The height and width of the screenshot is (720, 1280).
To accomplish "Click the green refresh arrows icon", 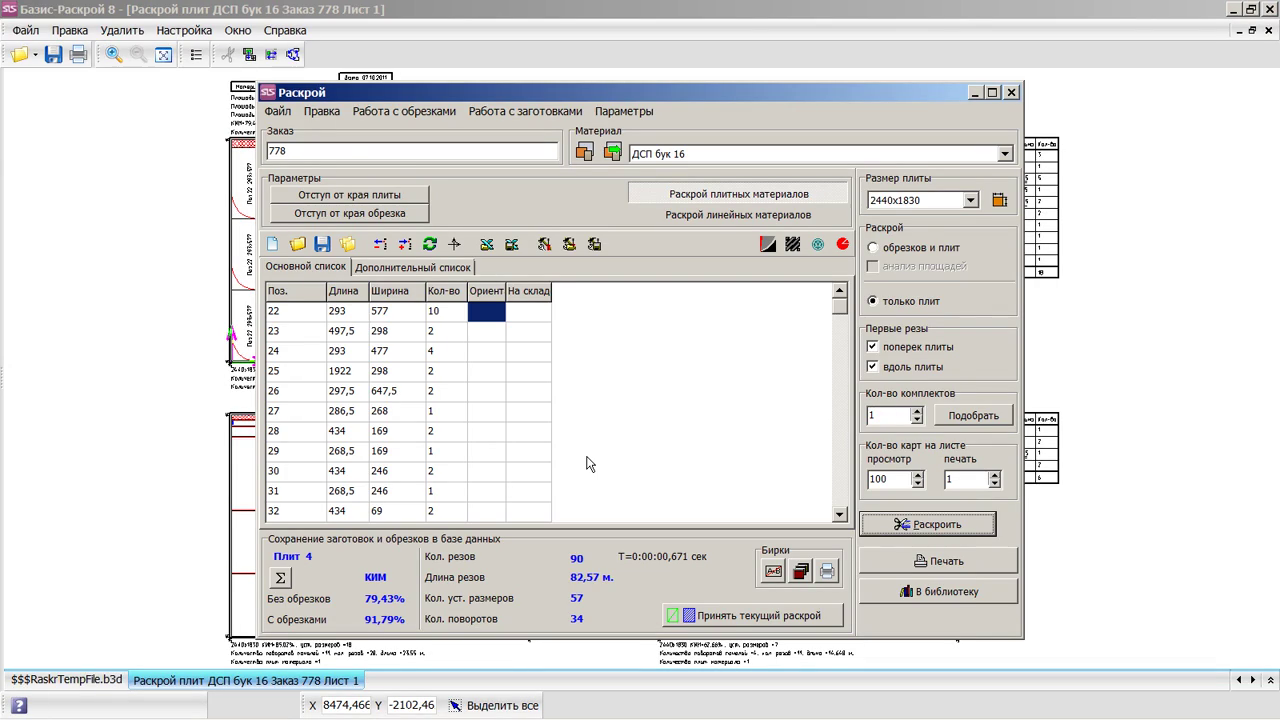I will (x=430, y=244).
